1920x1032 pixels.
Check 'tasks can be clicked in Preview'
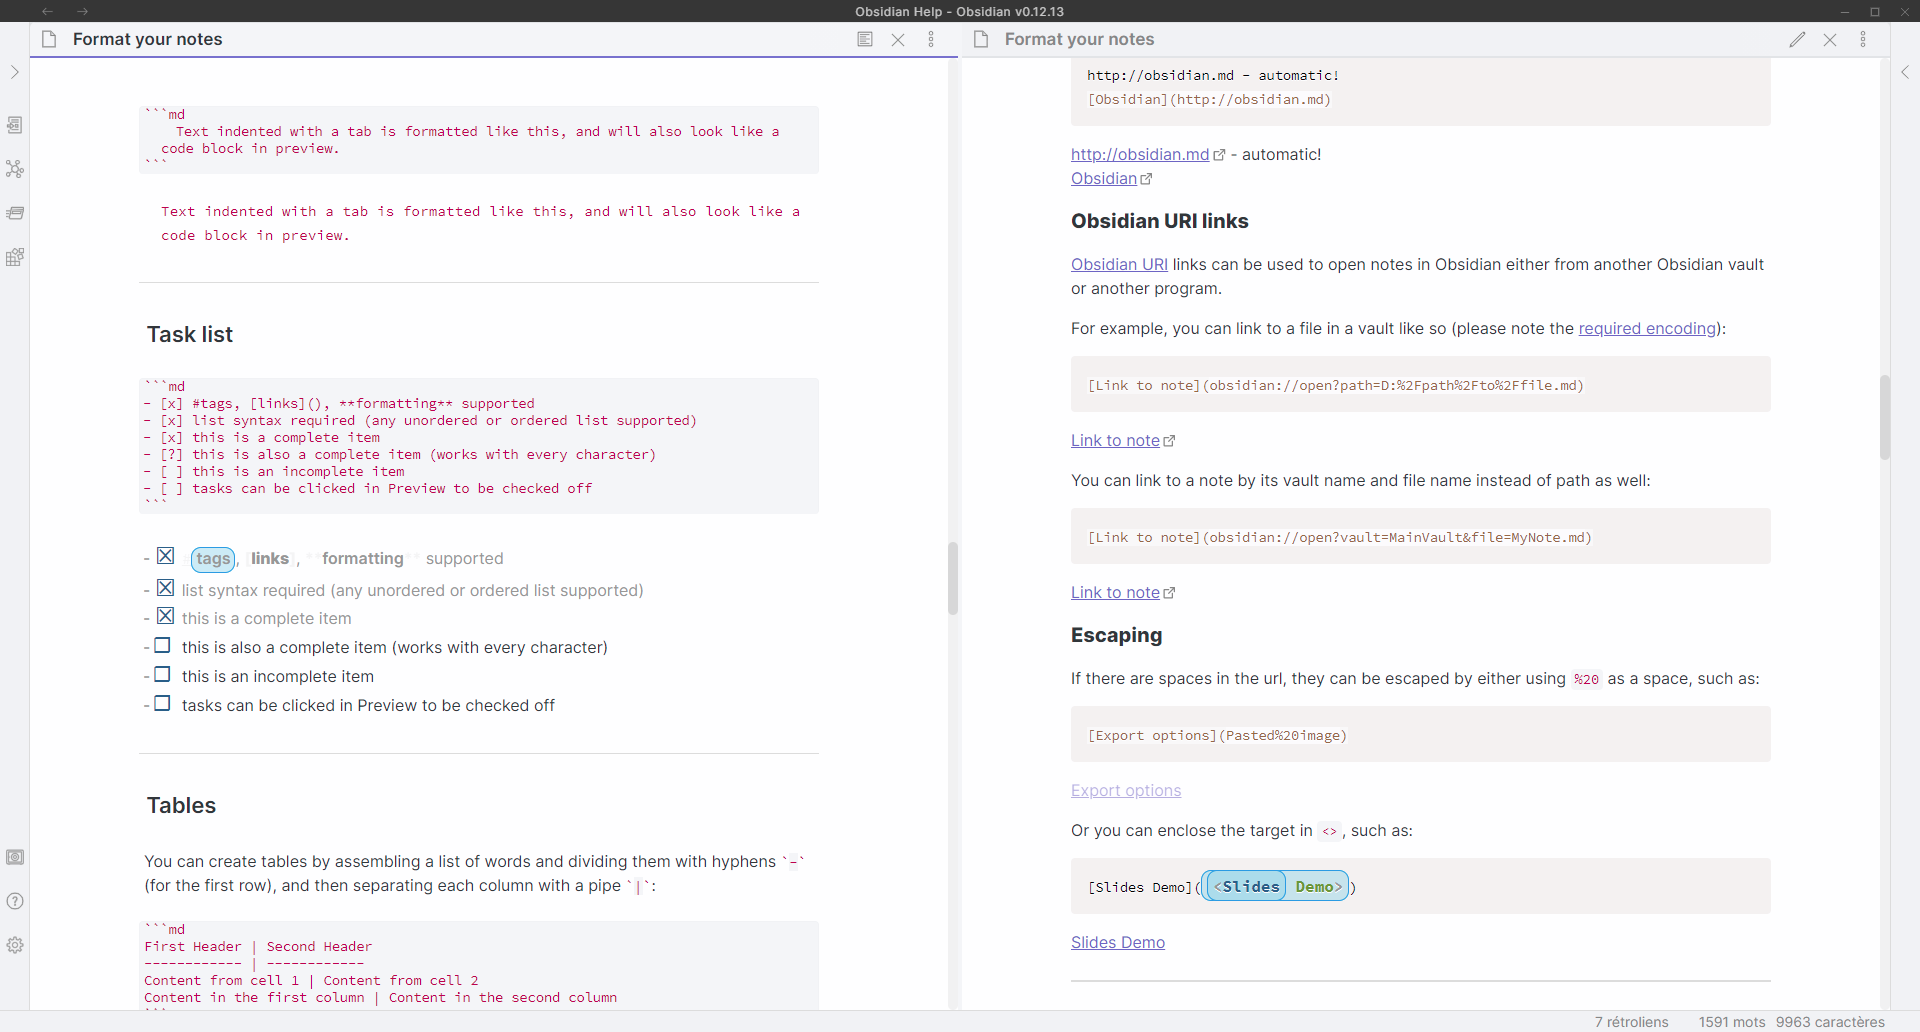point(162,704)
